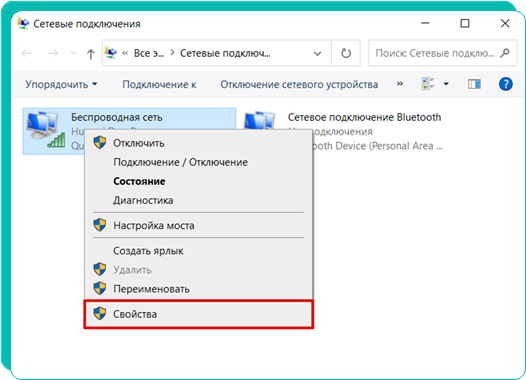Open the 'Упорядочить' dropdown menu
This screenshot has height=380, width=526.
point(61,84)
